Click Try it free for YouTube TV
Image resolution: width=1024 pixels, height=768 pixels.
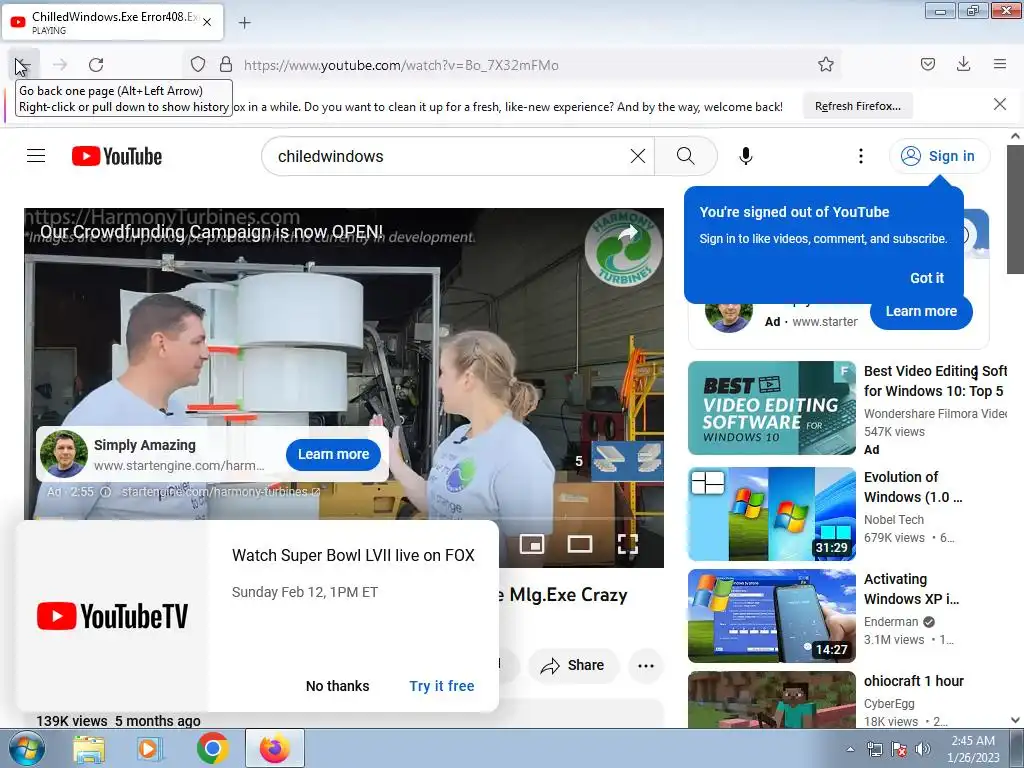pyautogui.click(x=442, y=686)
